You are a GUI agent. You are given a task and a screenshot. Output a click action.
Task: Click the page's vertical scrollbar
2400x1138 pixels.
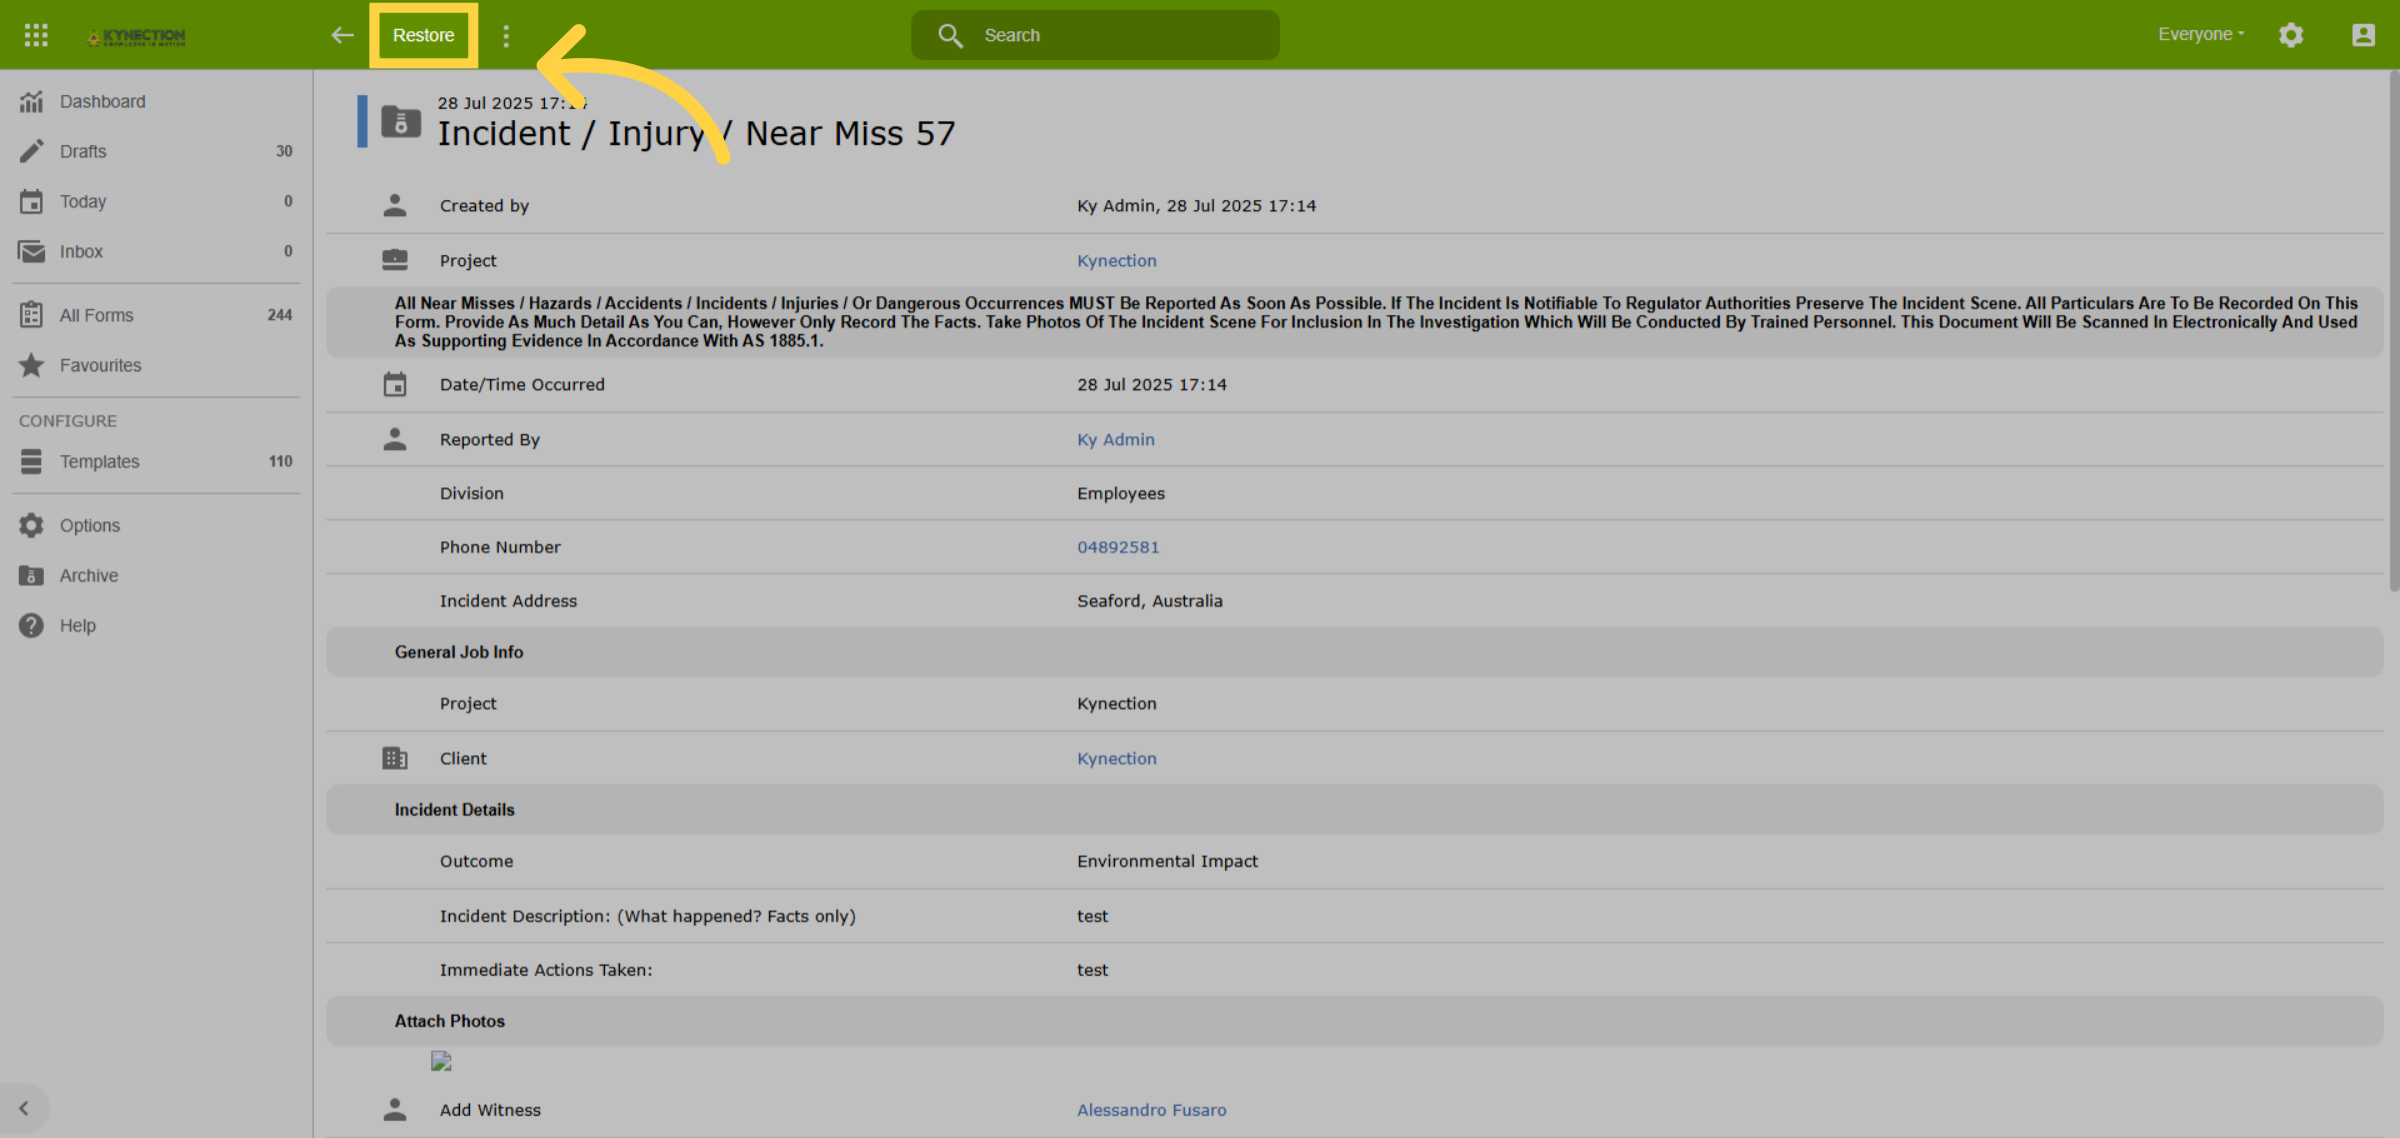click(2393, 330)
